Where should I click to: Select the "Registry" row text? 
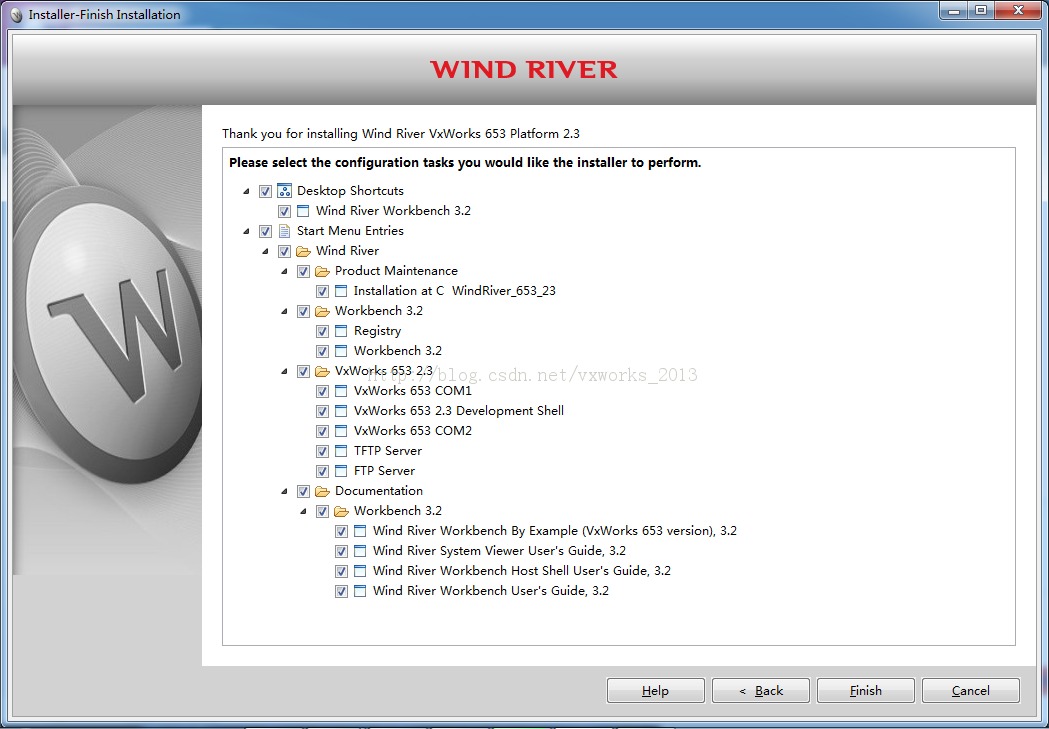[x=377, y=331]
